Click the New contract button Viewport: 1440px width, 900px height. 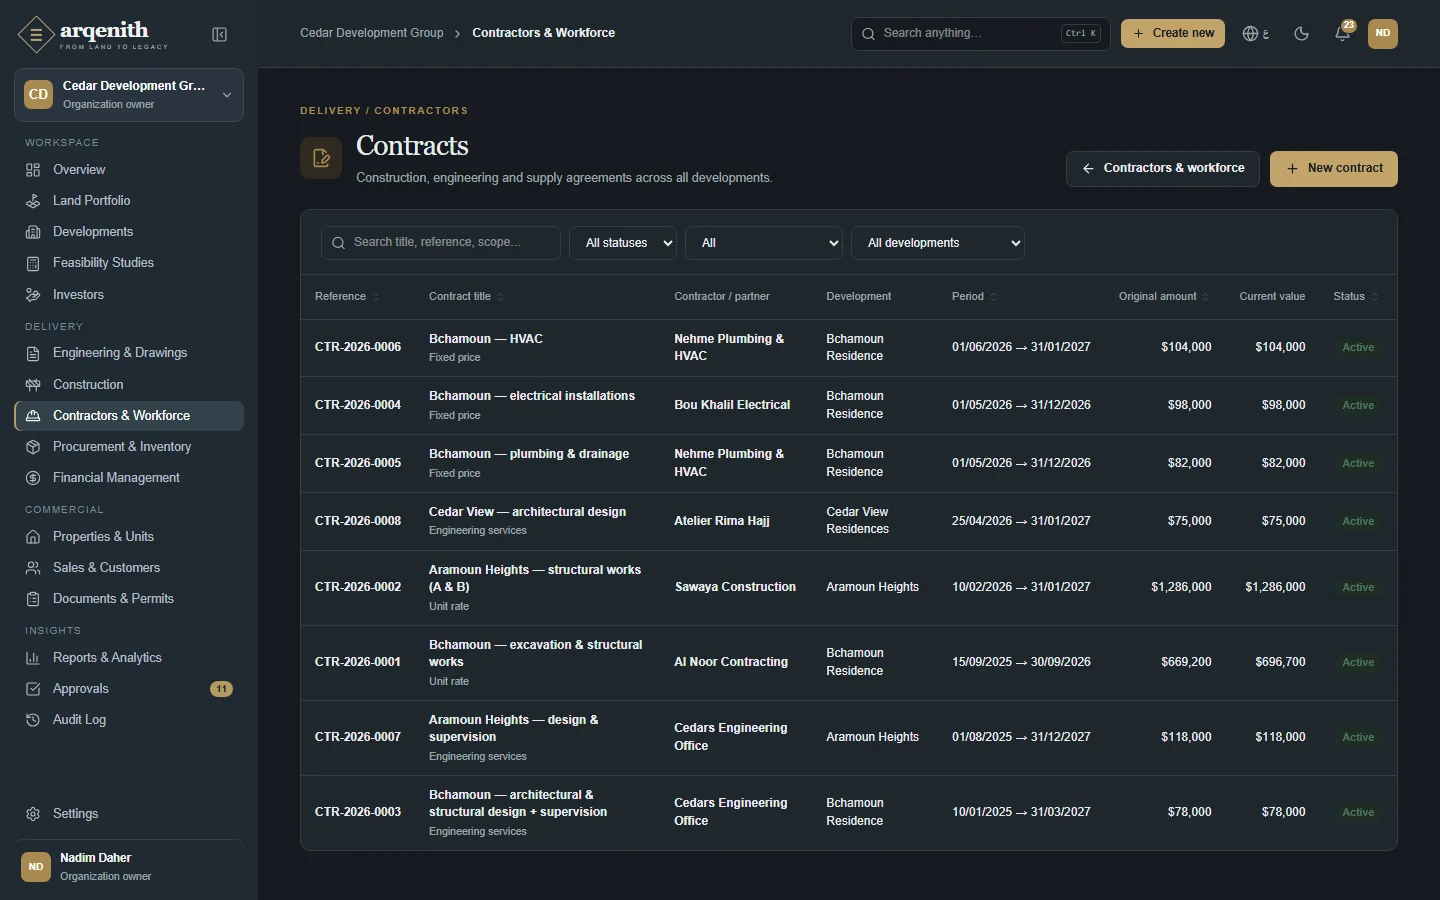click(x=1334, y=169)
